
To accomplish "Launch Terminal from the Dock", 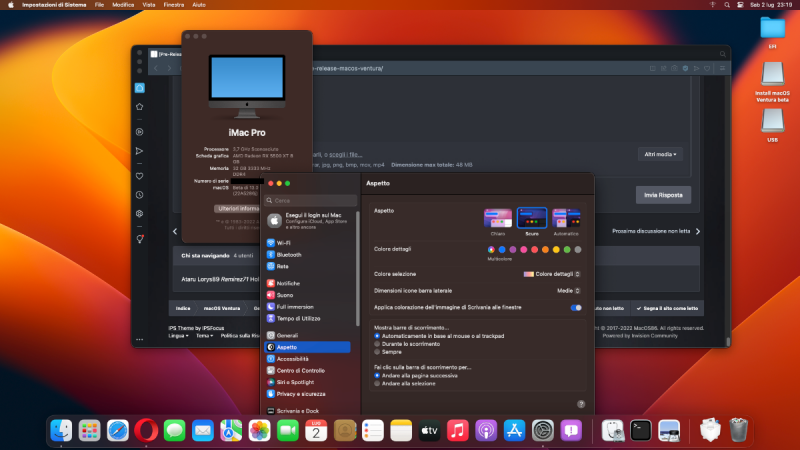I will (642, 430).
